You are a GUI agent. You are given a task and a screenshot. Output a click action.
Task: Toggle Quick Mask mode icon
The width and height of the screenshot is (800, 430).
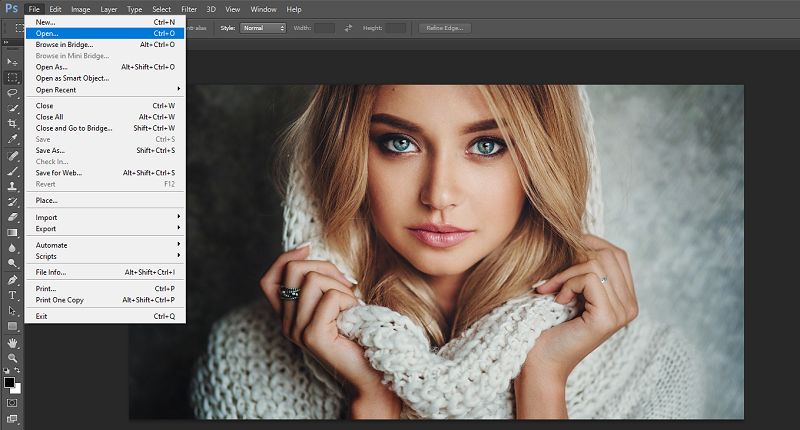pyautogui.click(x=12, y=402)
